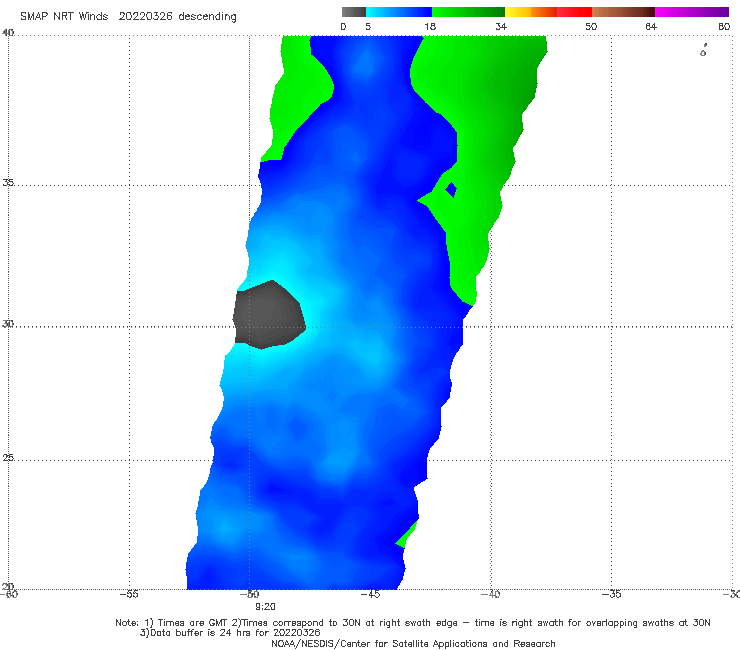The image size is (740, 650).
Task: Pick the brown 50-64 knot color segment
Action: tap(623, 12)
